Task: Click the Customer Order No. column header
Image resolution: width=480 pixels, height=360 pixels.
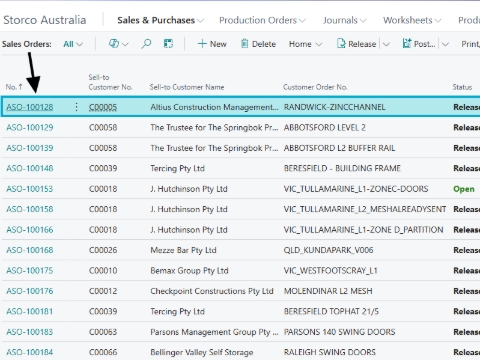Action: click(315, 87)
